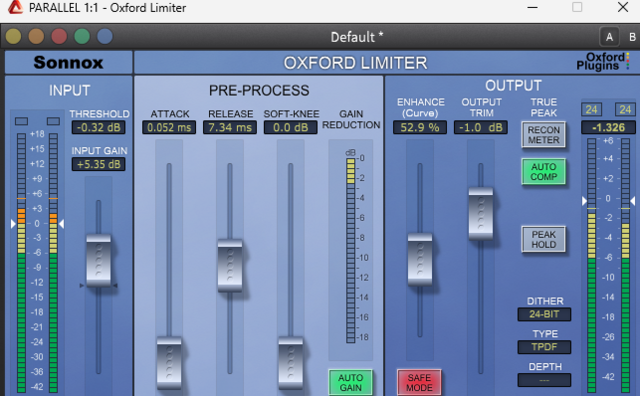
Task: Enable the PEAK HOLD button
Action: (x=544, y=239)
